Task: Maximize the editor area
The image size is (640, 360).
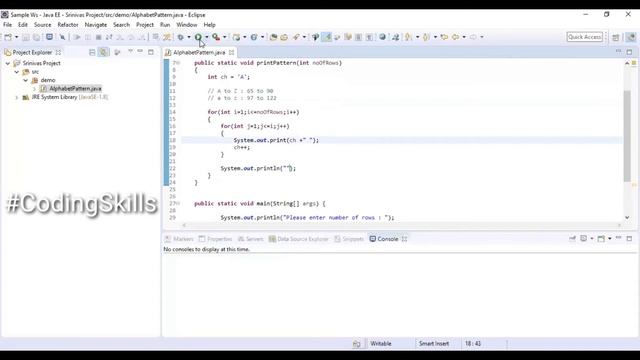Action: tap(629, 52)
